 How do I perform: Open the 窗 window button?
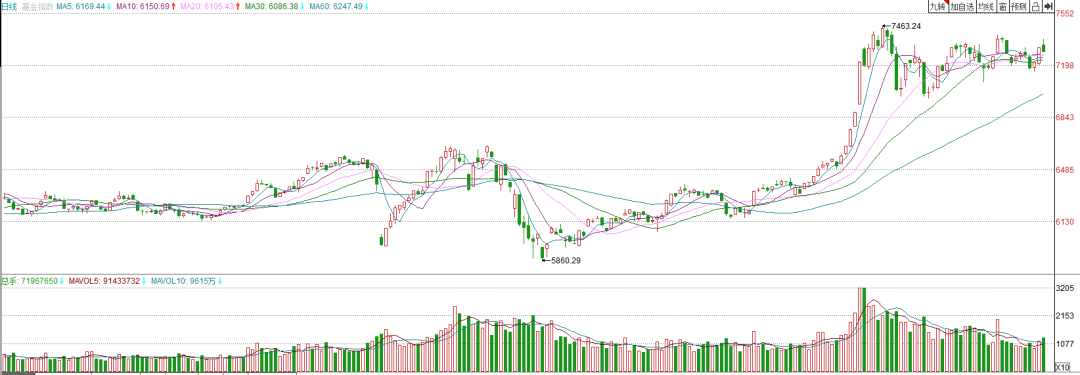point(1003,6)
